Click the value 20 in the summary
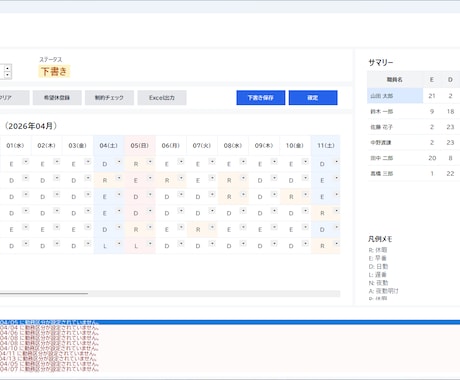This screenshot has width=460, height=380. coord(432,158)
